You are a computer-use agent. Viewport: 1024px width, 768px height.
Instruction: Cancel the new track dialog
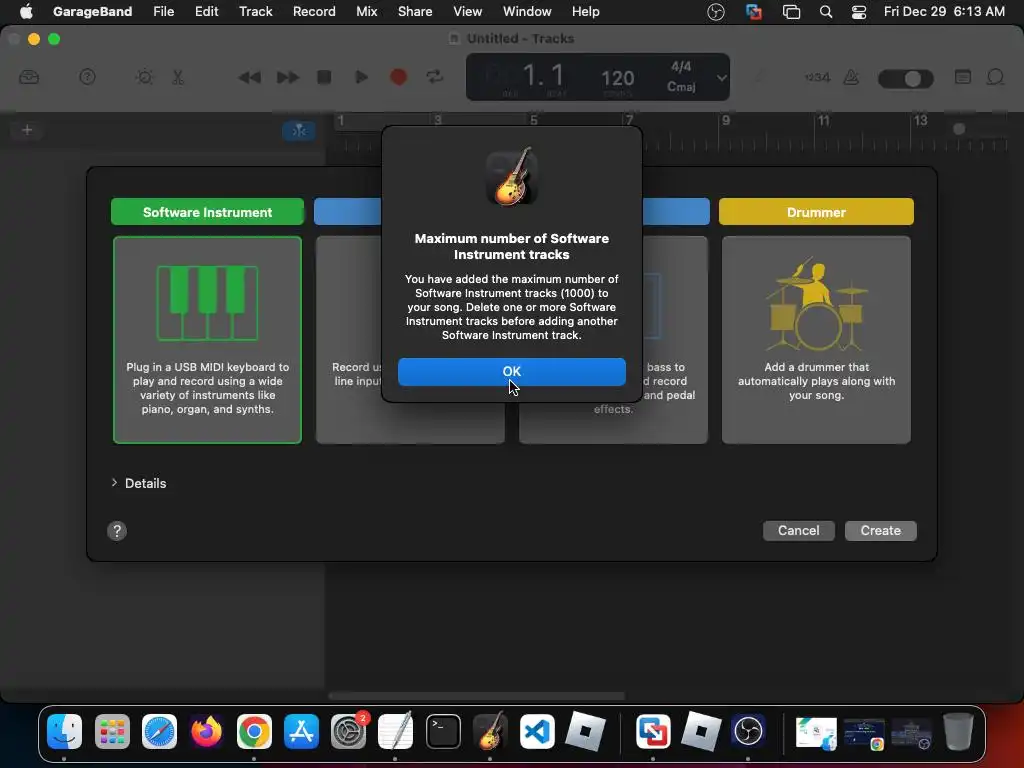tap(798, 530)
